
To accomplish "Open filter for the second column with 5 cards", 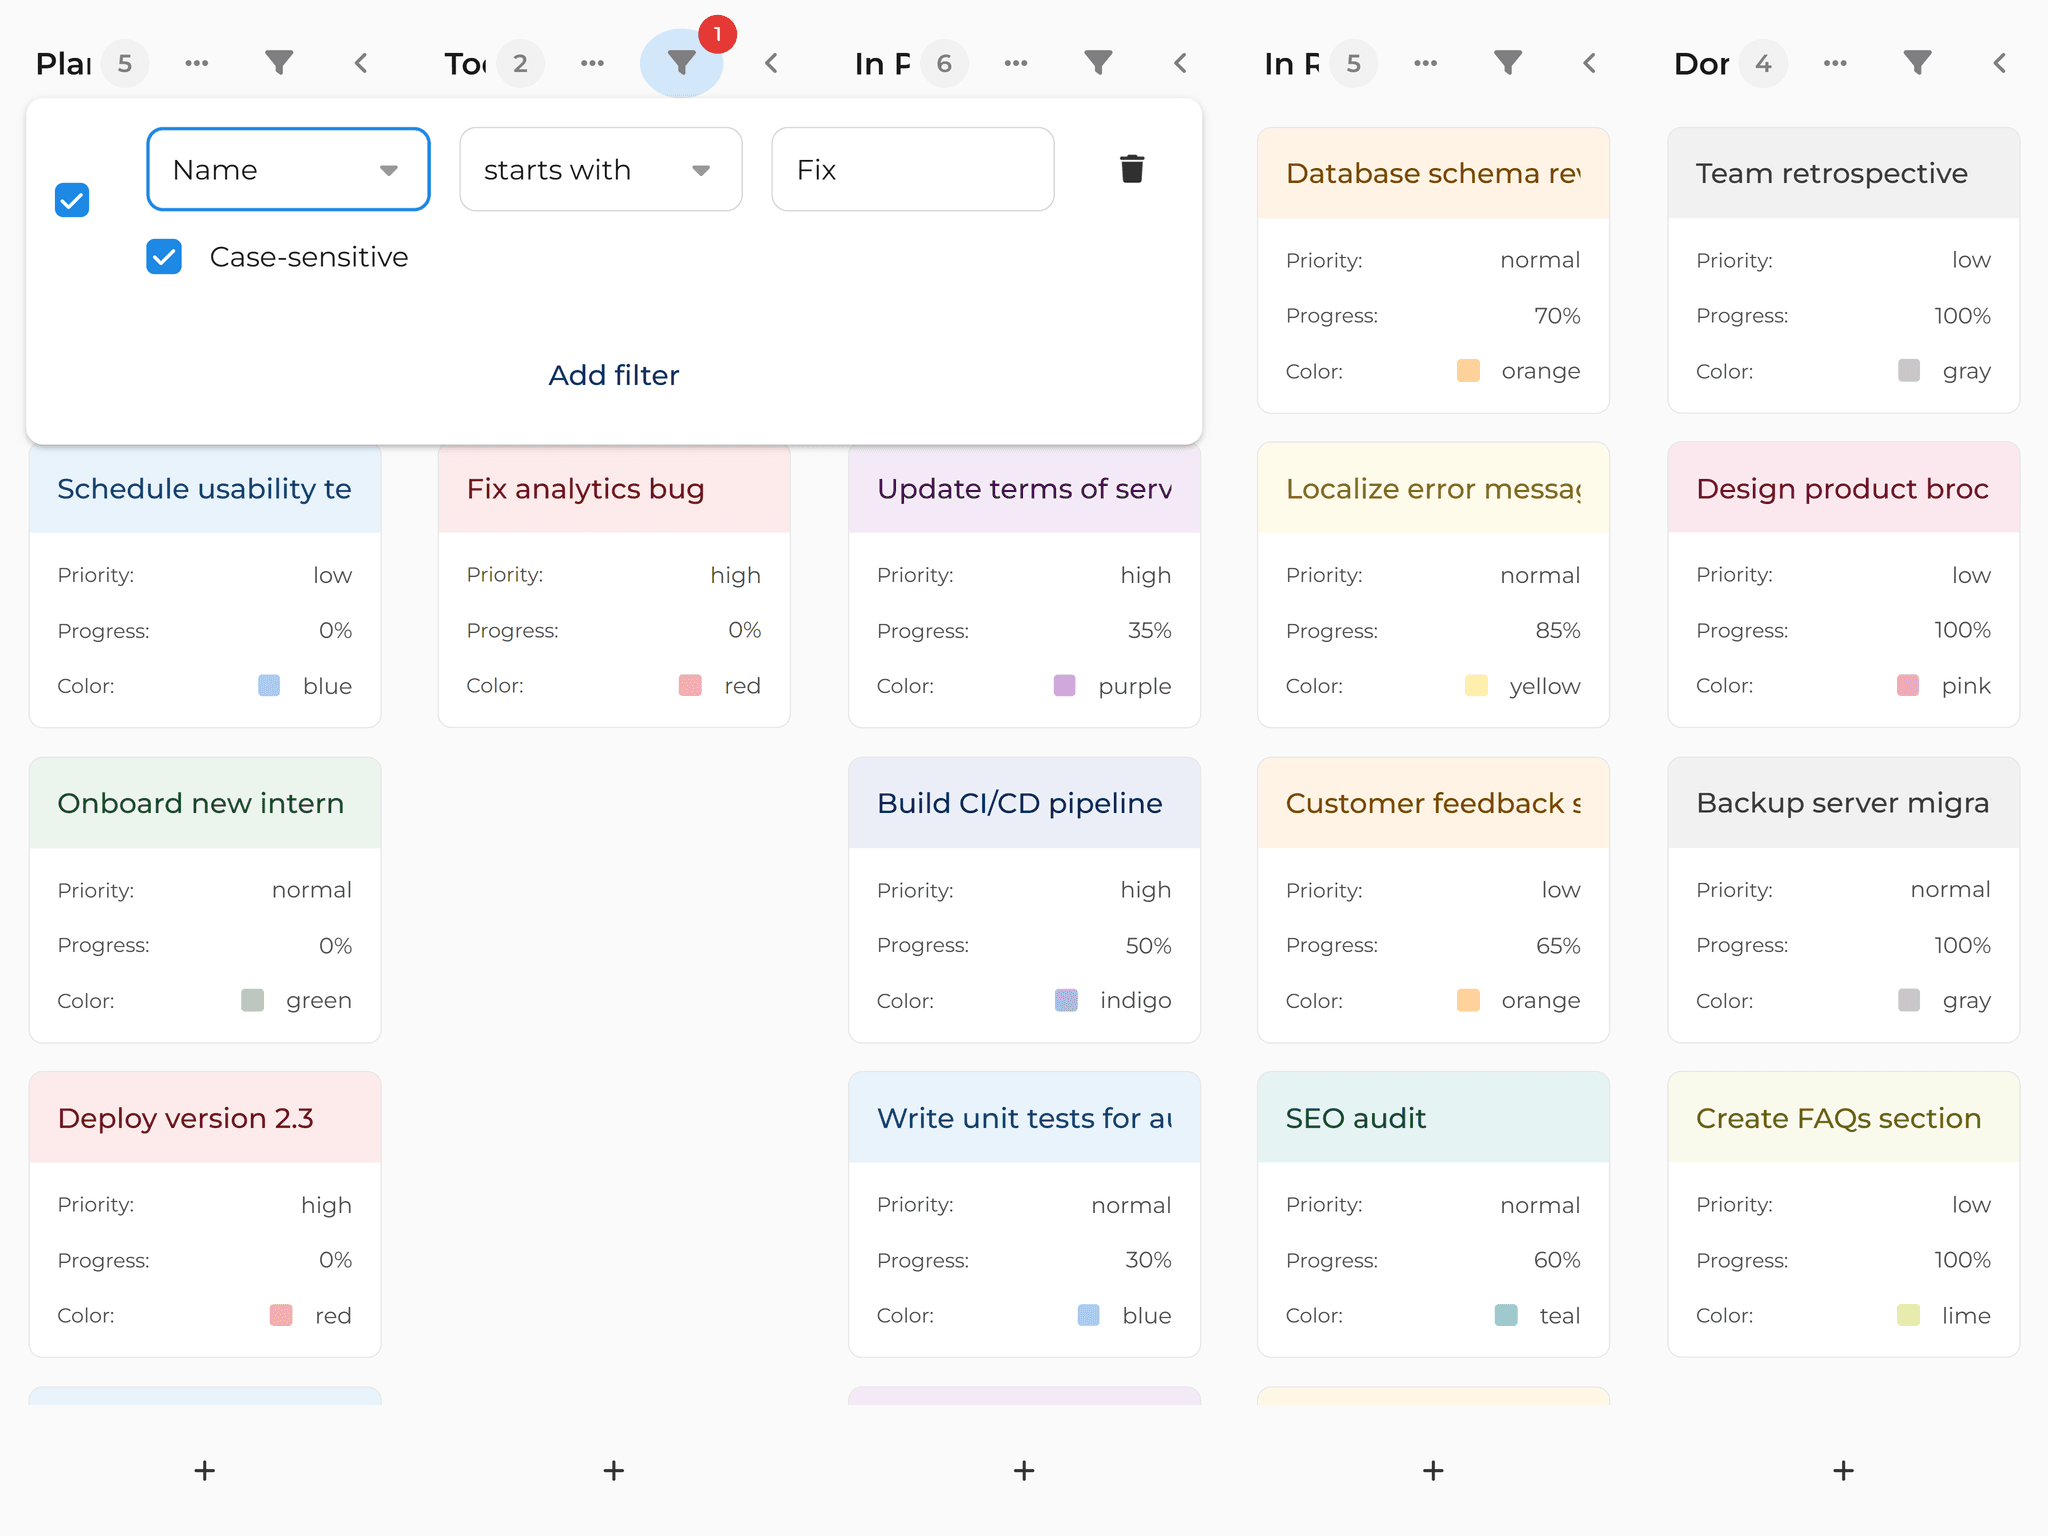I will tap(1508, 63).
